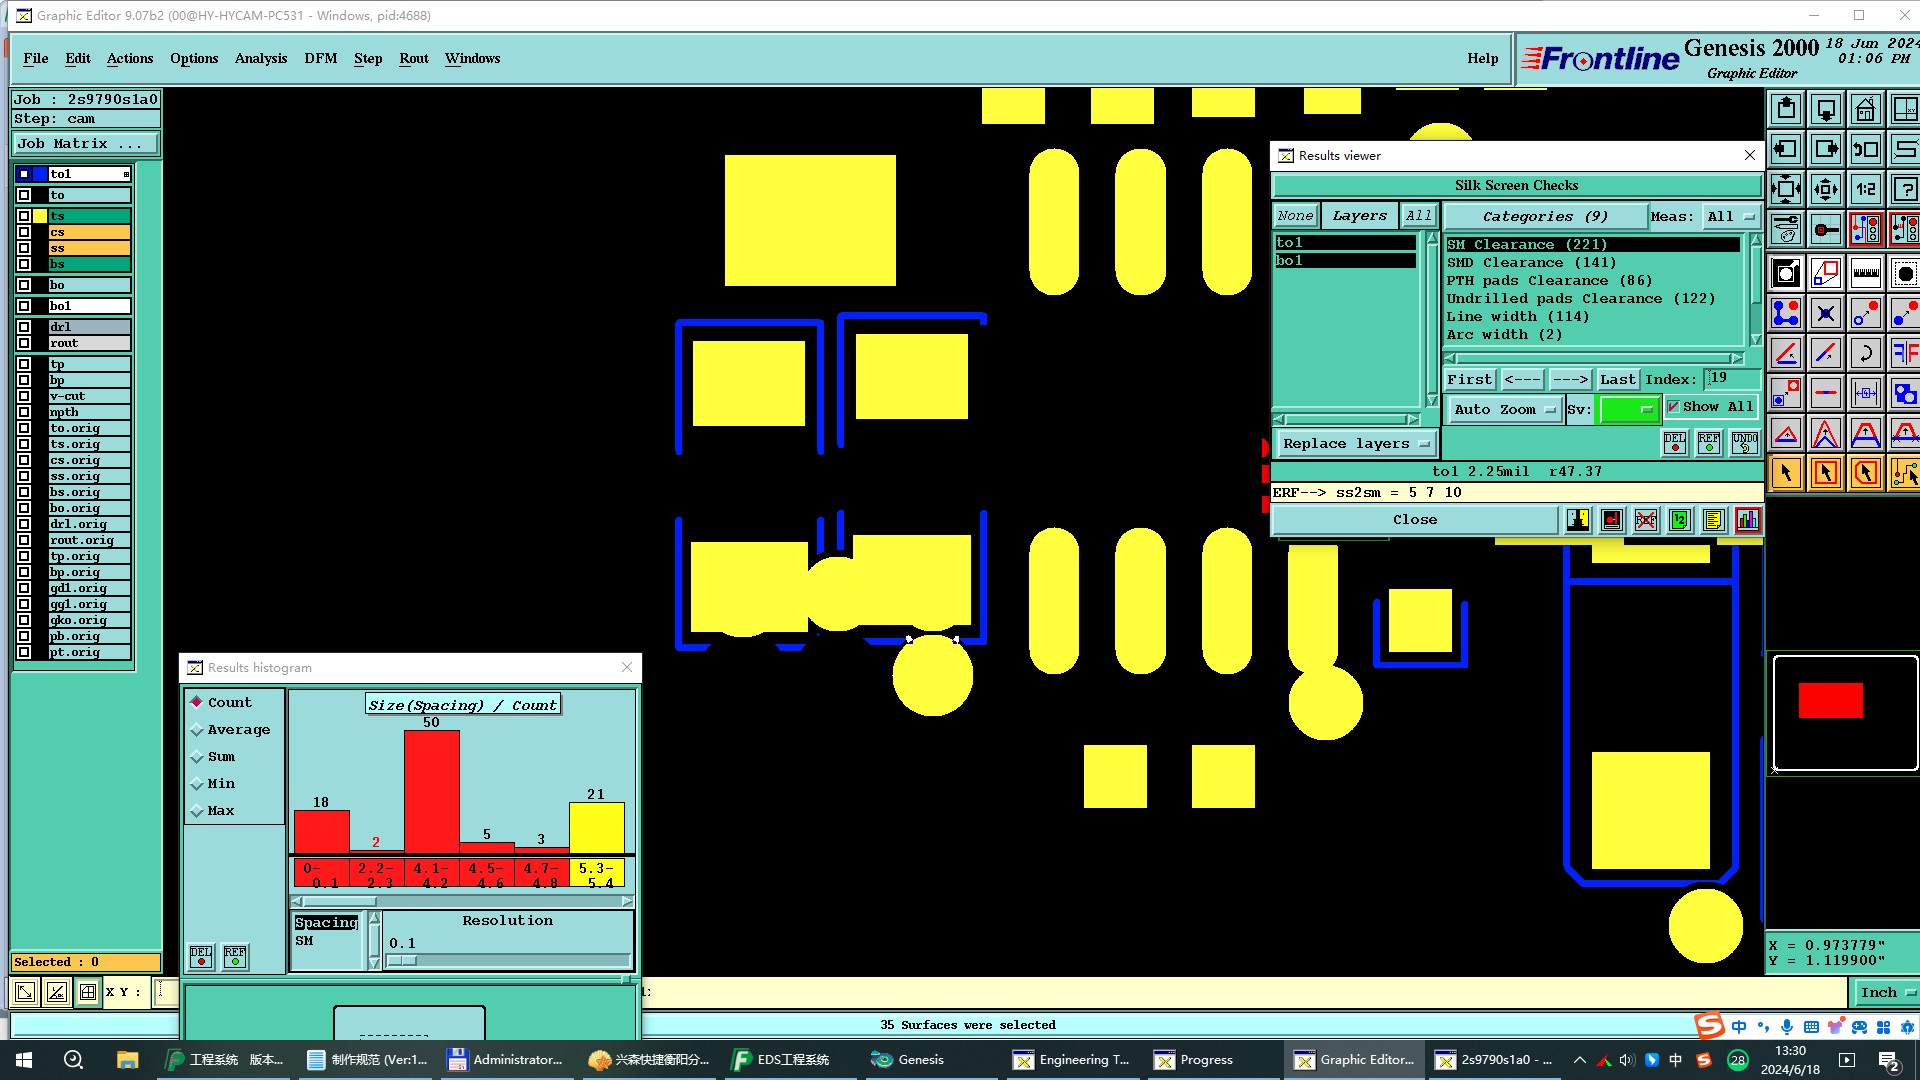Open the Analysis menu

click(x=261, y=58)
